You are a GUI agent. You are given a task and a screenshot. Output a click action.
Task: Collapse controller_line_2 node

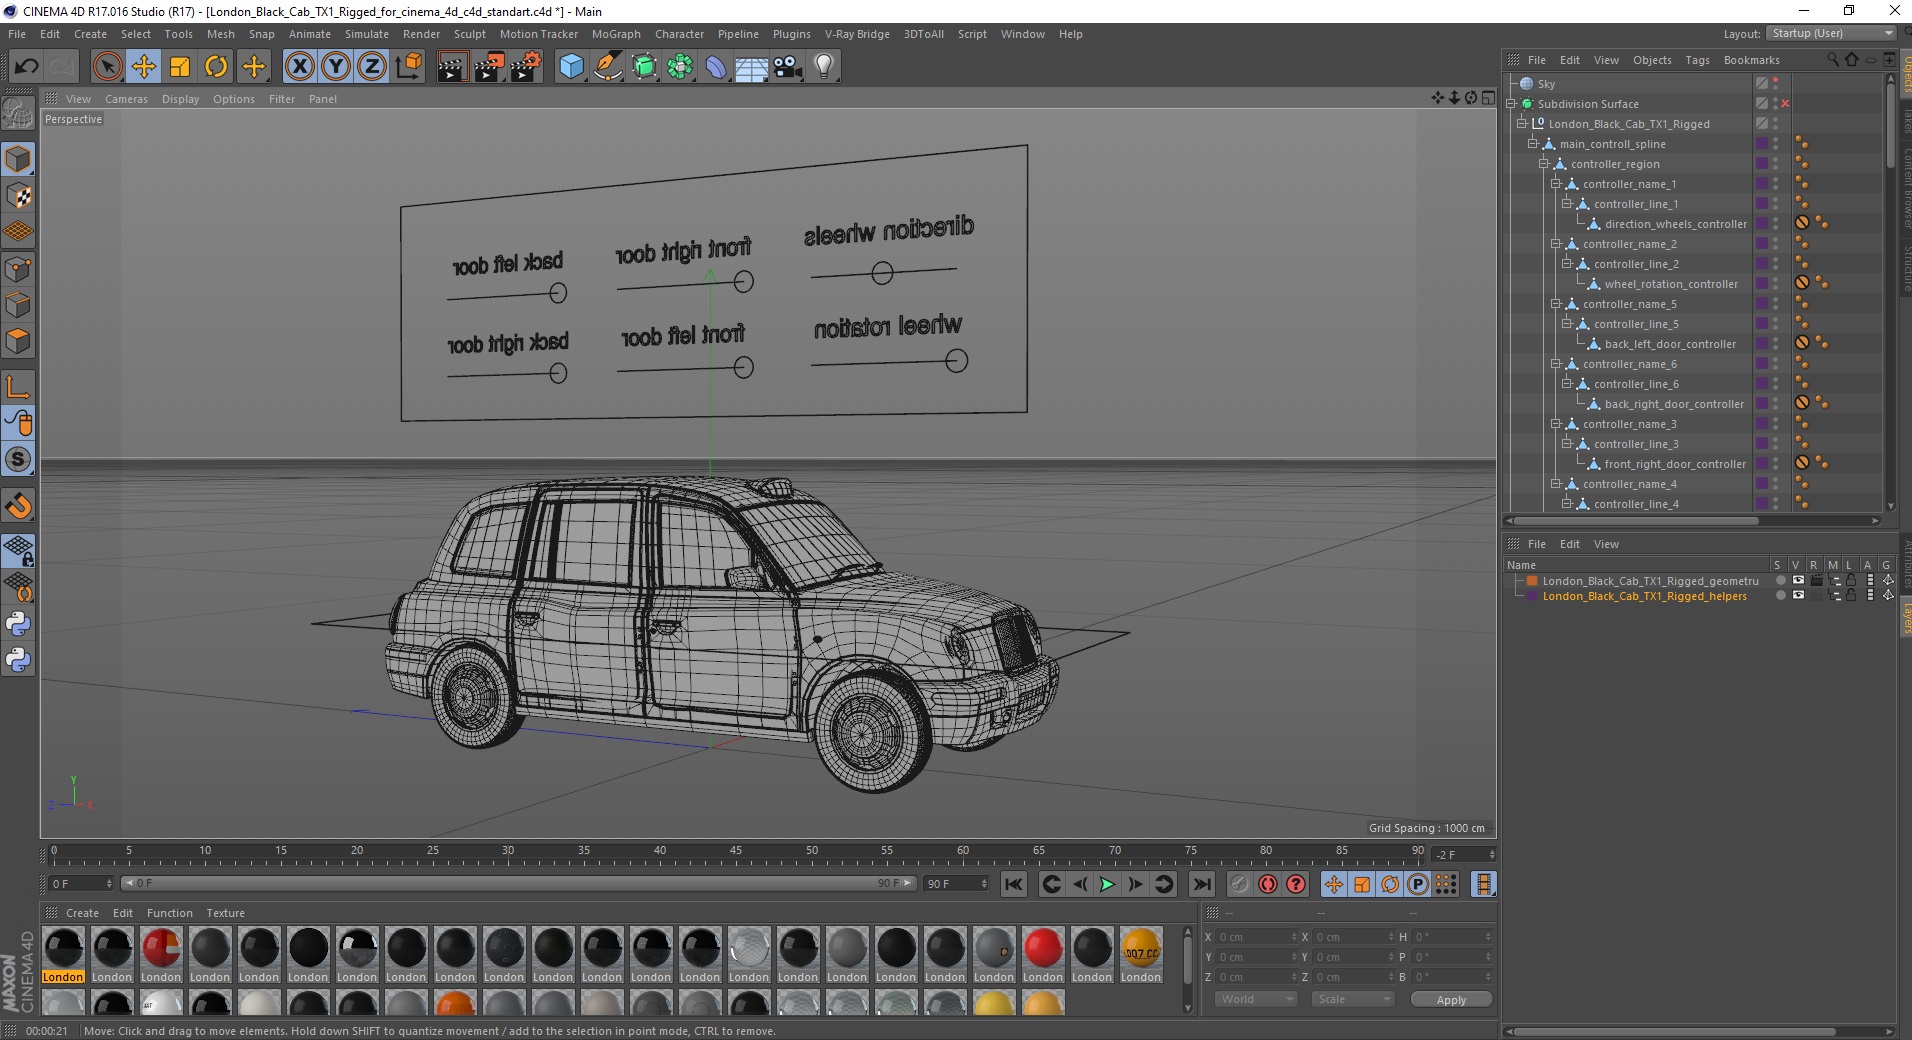point(1566,264)
